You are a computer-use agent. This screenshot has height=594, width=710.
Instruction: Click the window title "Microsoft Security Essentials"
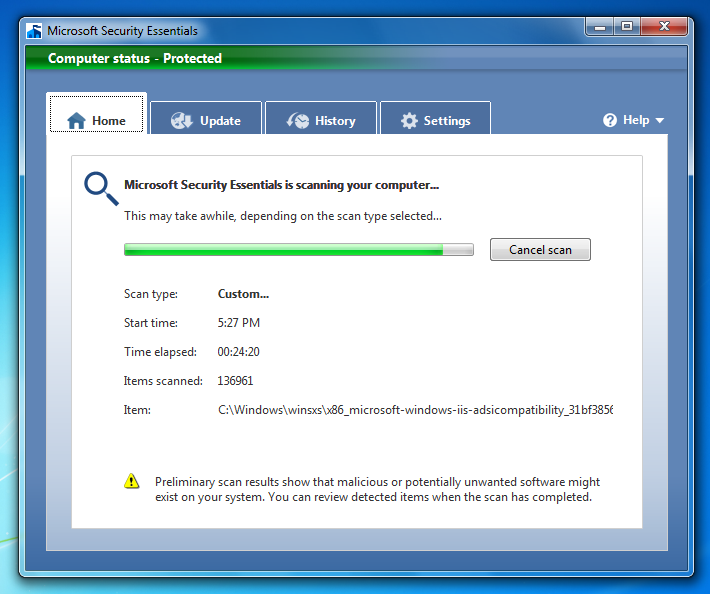(x=122, y=31)
